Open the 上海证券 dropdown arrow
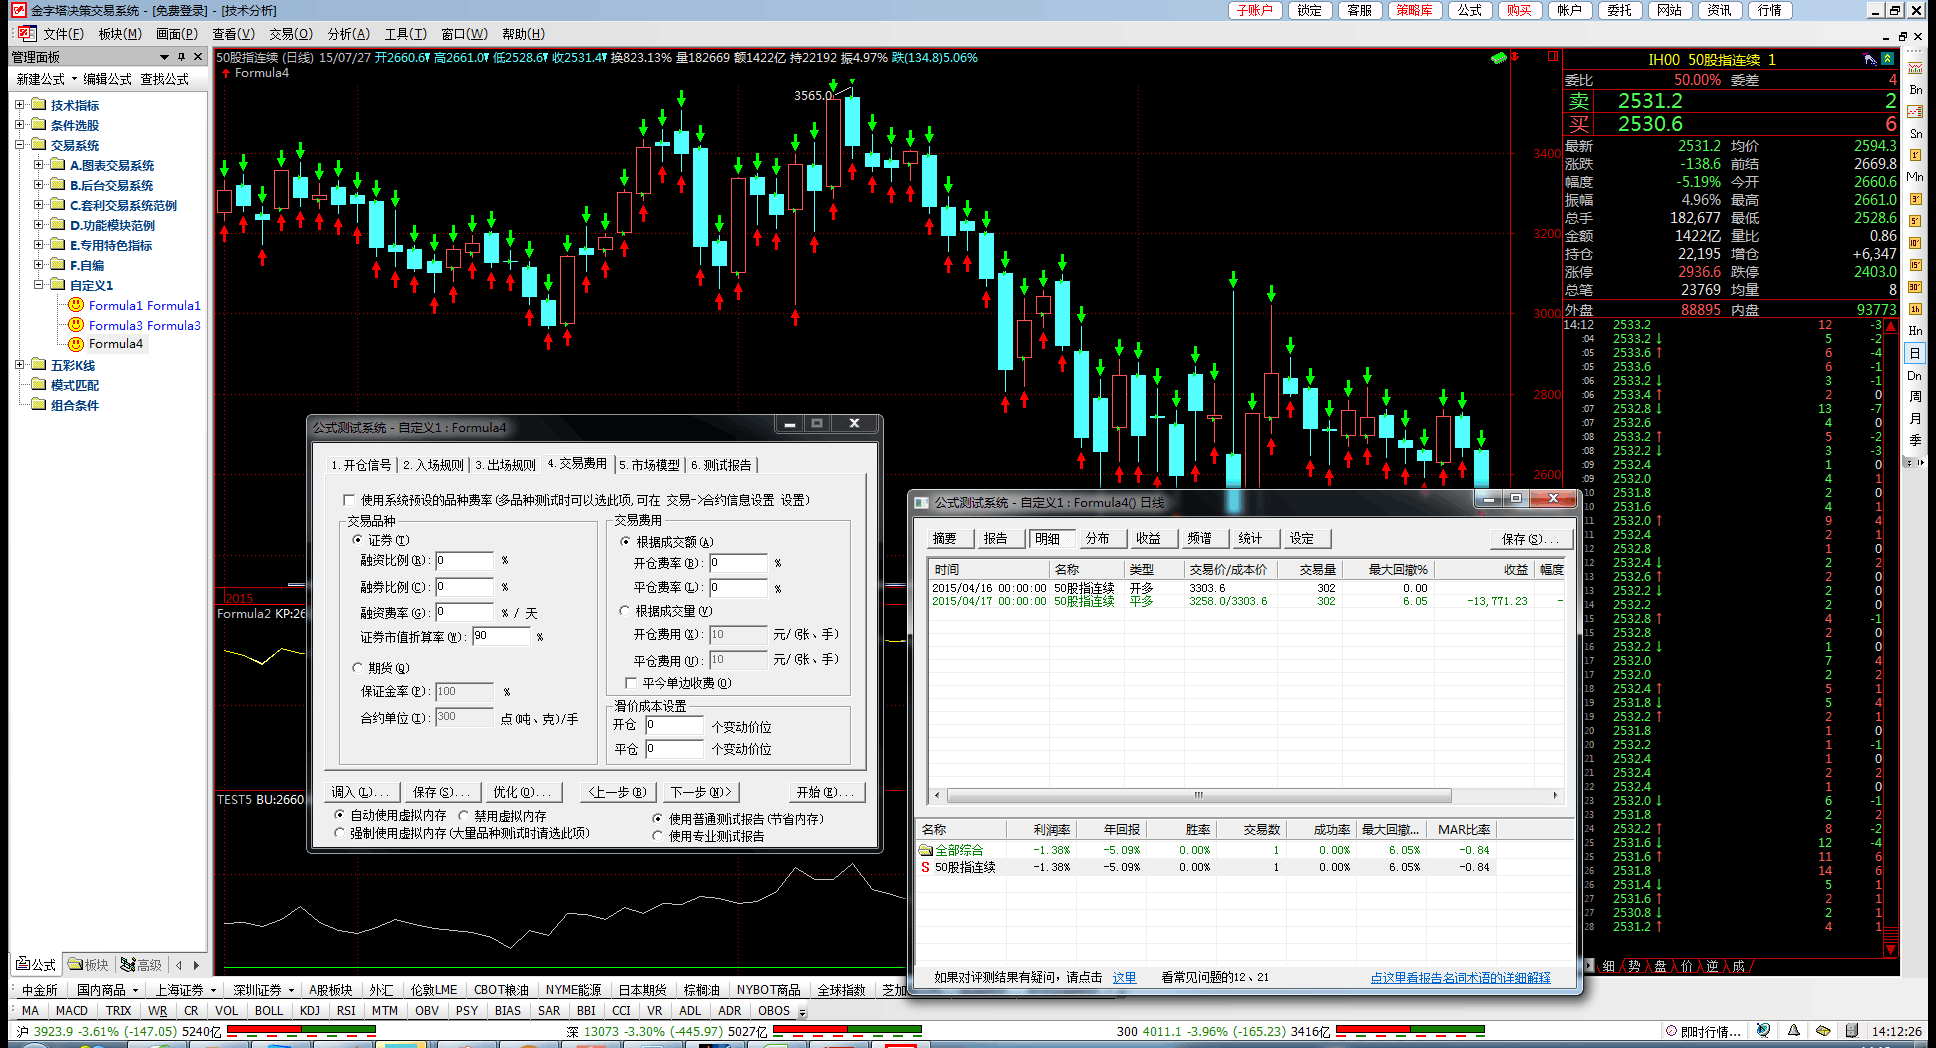Image resolution: width=1936 pixels, height=1048 pixels. [x=214, y=990]
